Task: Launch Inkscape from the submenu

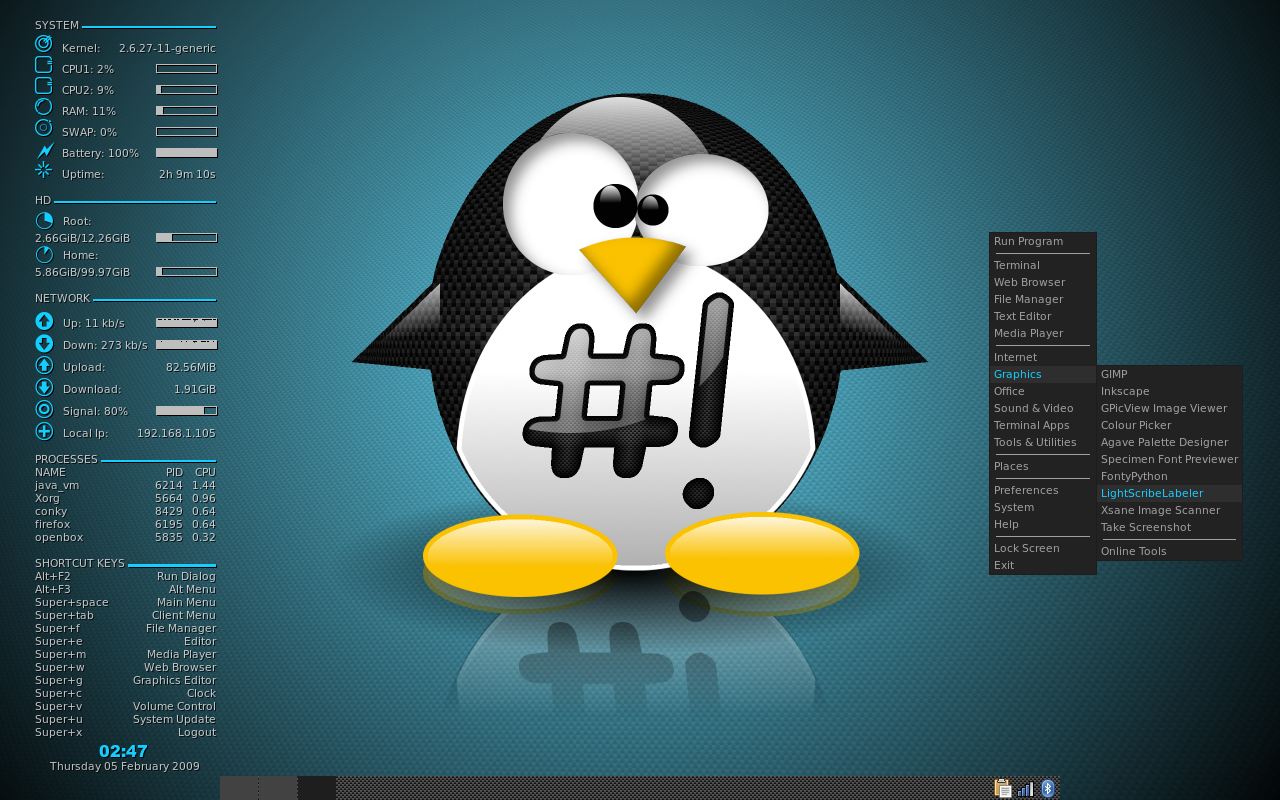Action: 1170,391
